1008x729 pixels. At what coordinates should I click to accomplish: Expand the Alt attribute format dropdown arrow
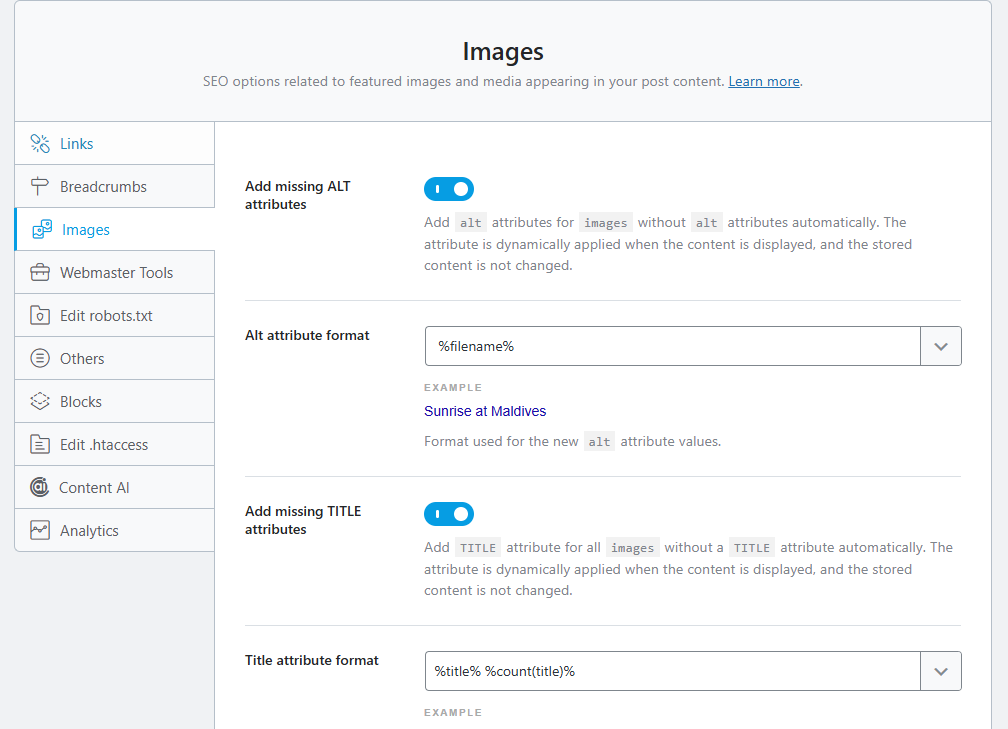pos(940,346)
